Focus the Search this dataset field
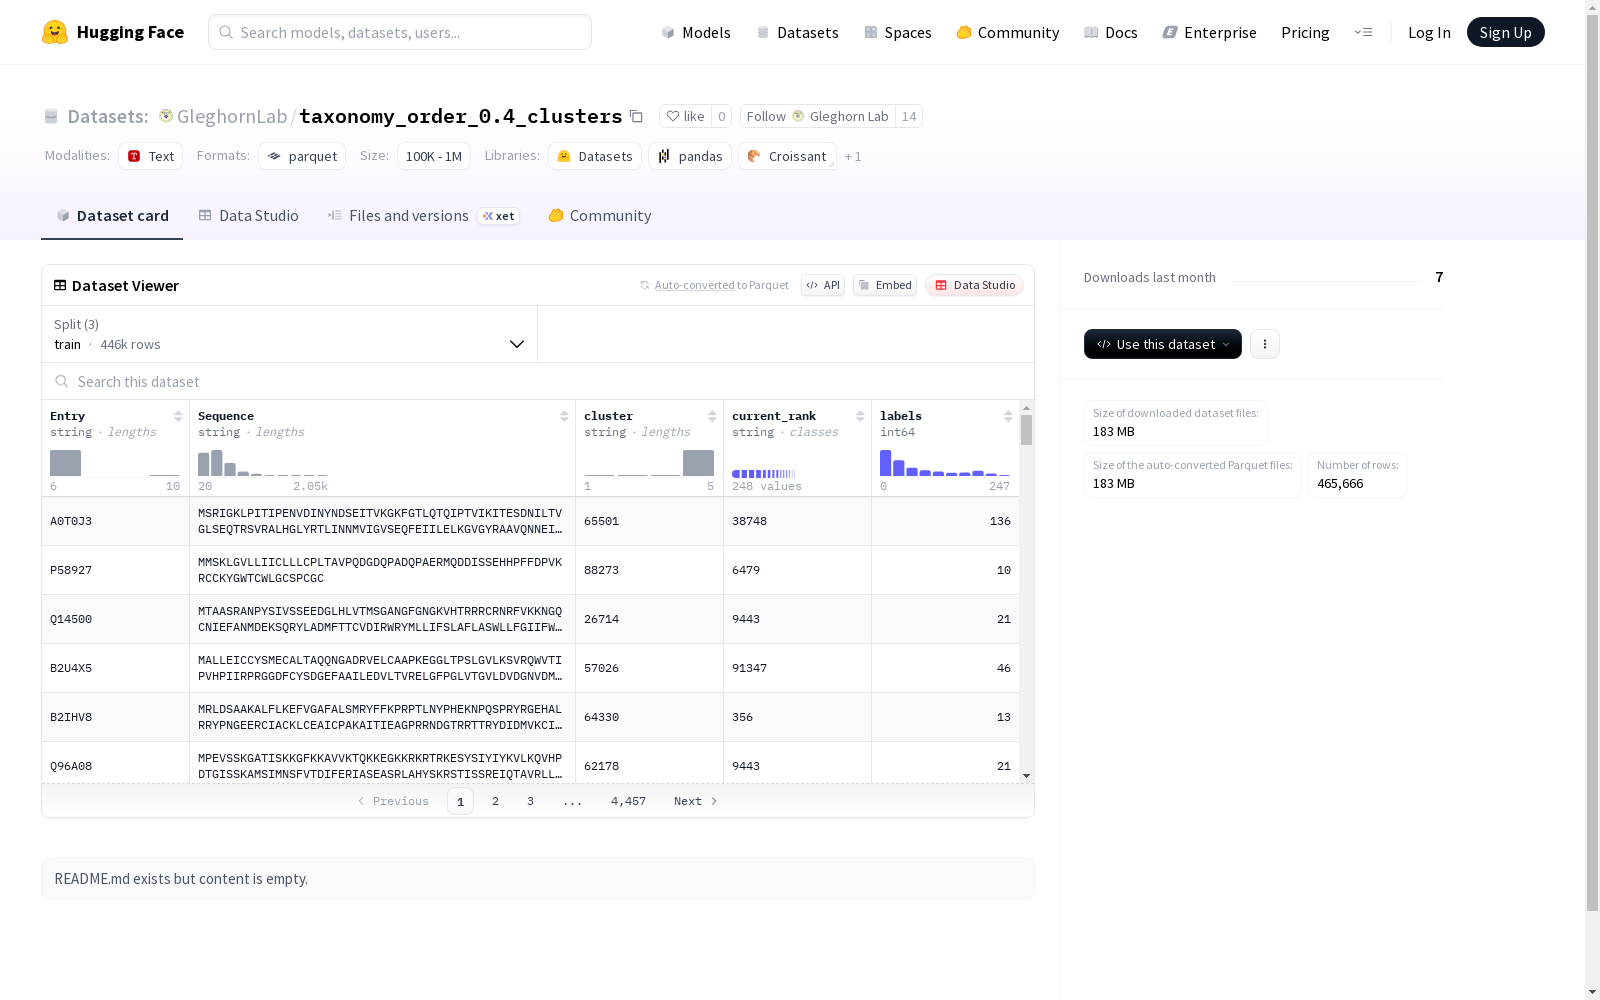Screen dimensions: 1600x1000 tap(538, 381)
